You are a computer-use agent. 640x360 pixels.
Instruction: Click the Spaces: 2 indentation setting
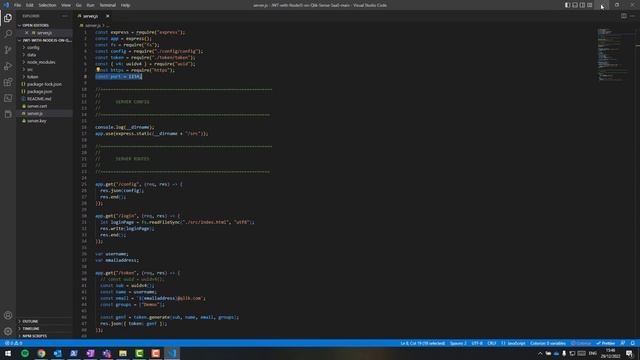tap(458, 343)
